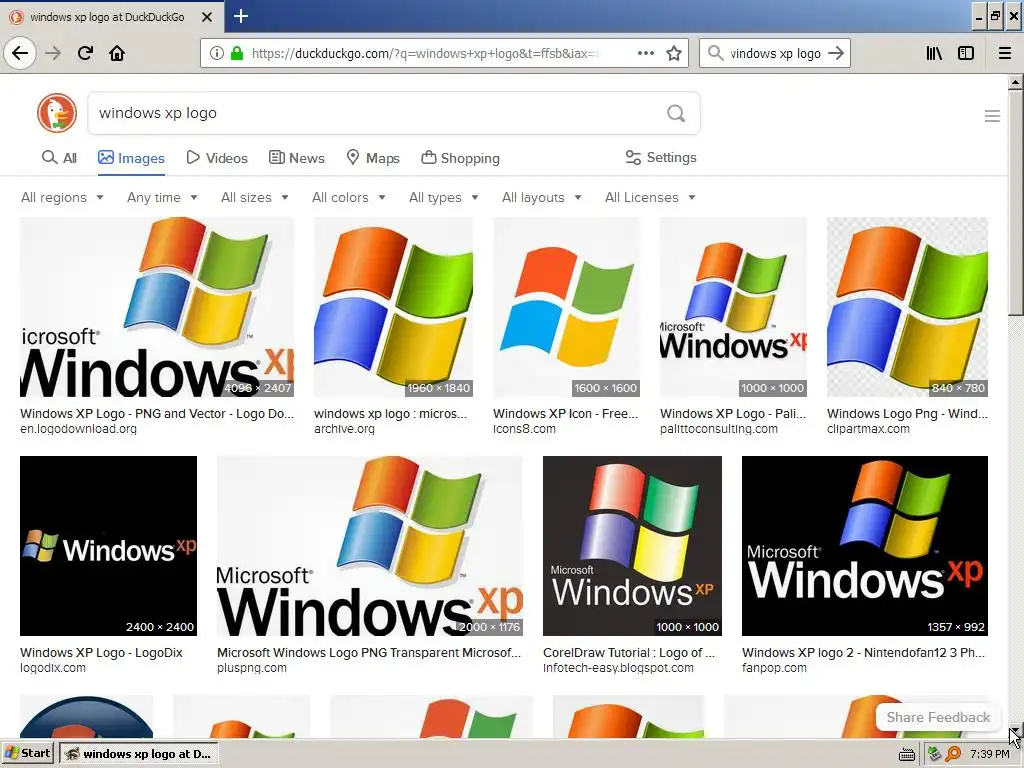The width and height of the screenshot is (1024, 768).
Task: Toggle the sidebars icon
Action: click(x=966, y=53)
